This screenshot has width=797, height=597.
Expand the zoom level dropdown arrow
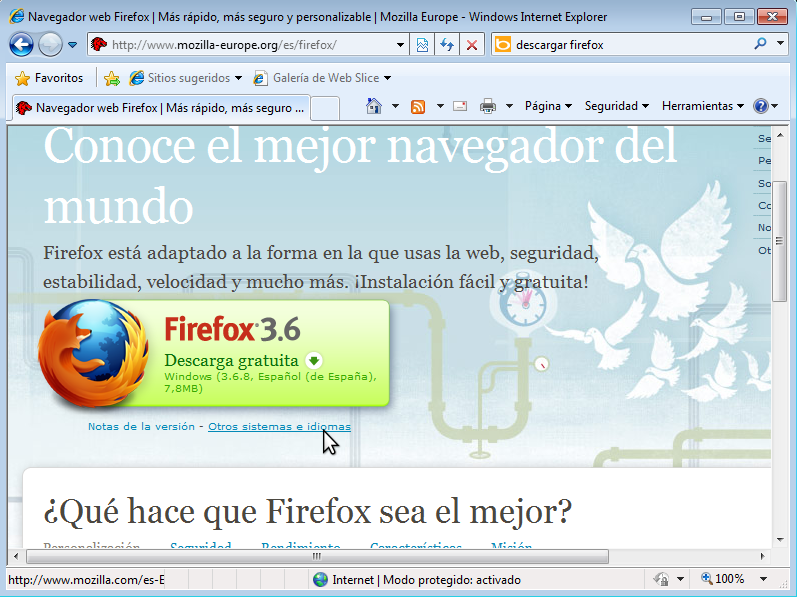763,579
